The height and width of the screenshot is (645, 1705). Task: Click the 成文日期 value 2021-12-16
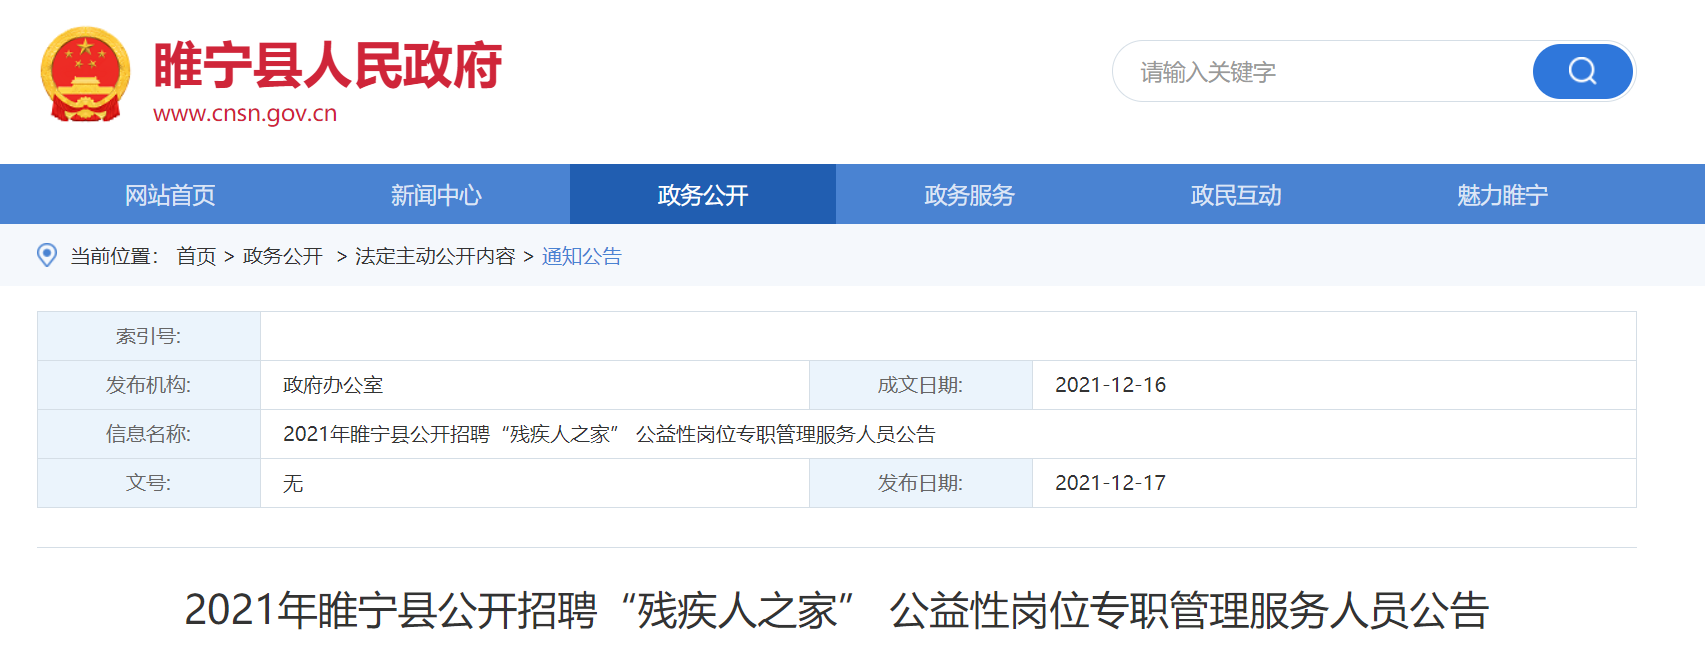click(1110, 385)
